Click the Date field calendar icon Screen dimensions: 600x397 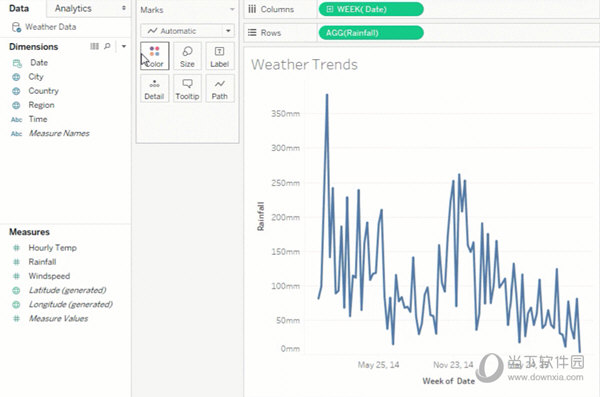tap(17, 63)
